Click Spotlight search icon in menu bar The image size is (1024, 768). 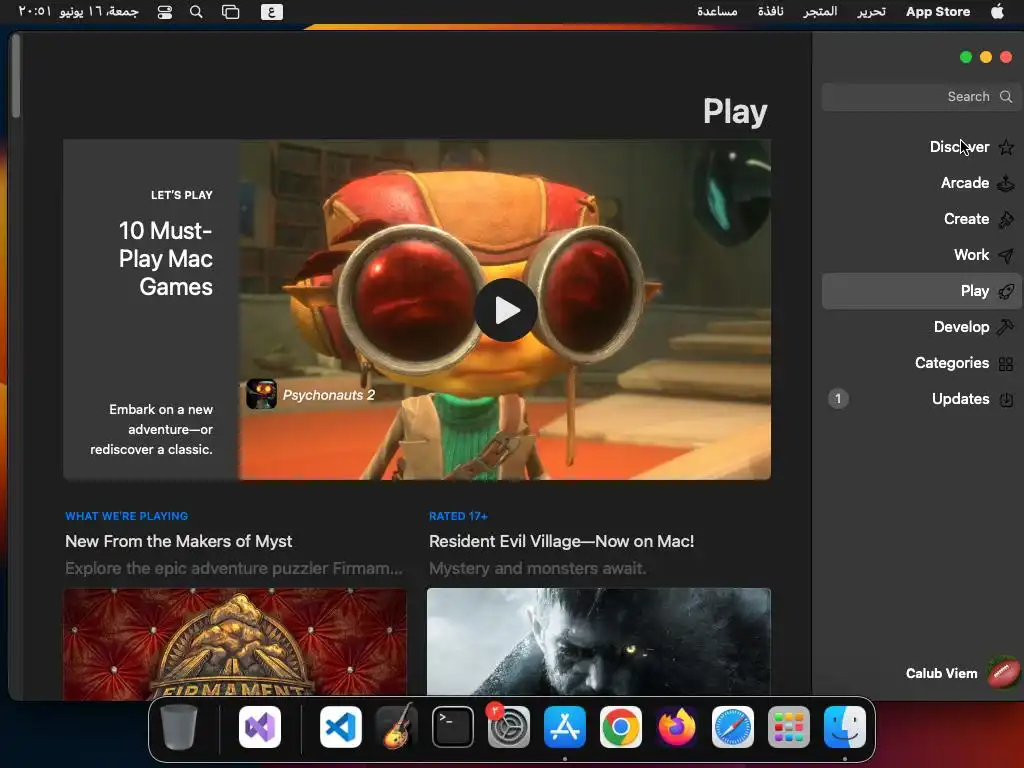coord(196,12)
